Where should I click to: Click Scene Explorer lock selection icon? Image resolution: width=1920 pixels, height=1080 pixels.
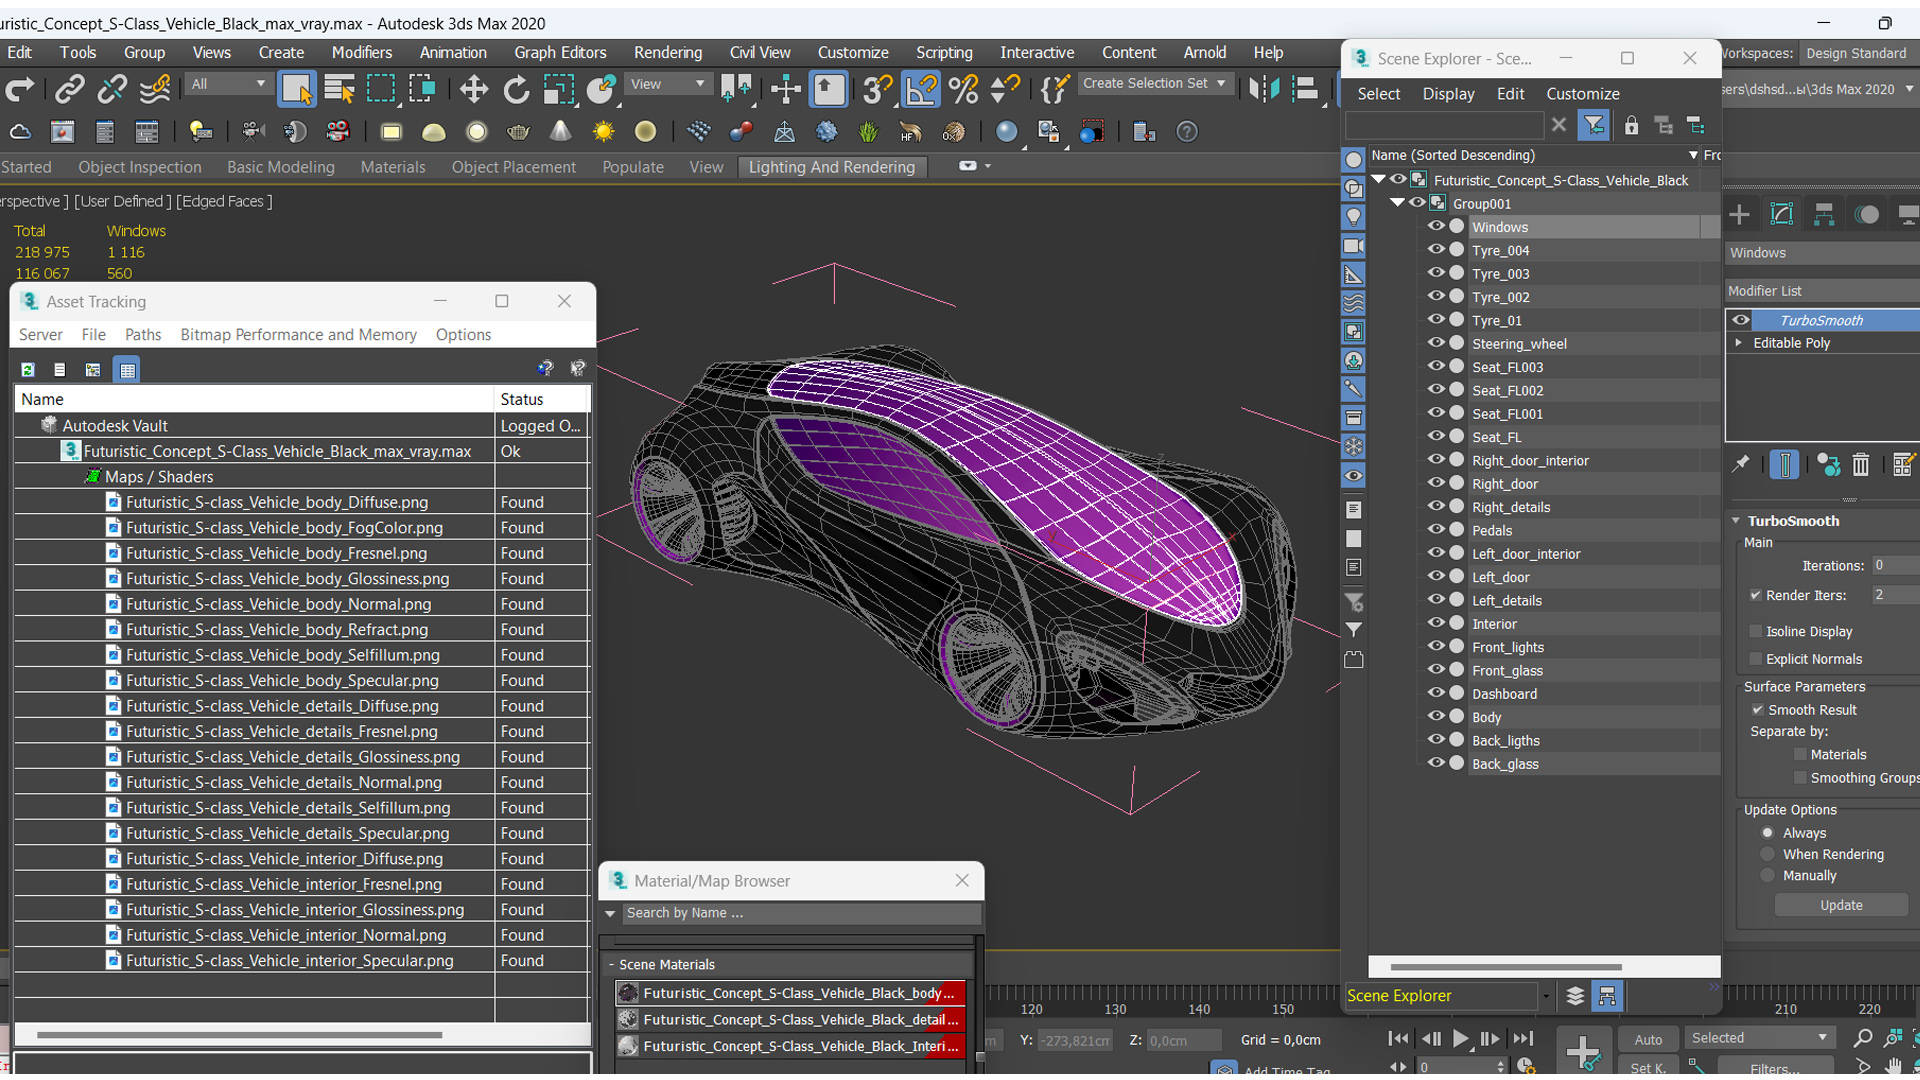pyautogui.click(x=1631, y=126)
